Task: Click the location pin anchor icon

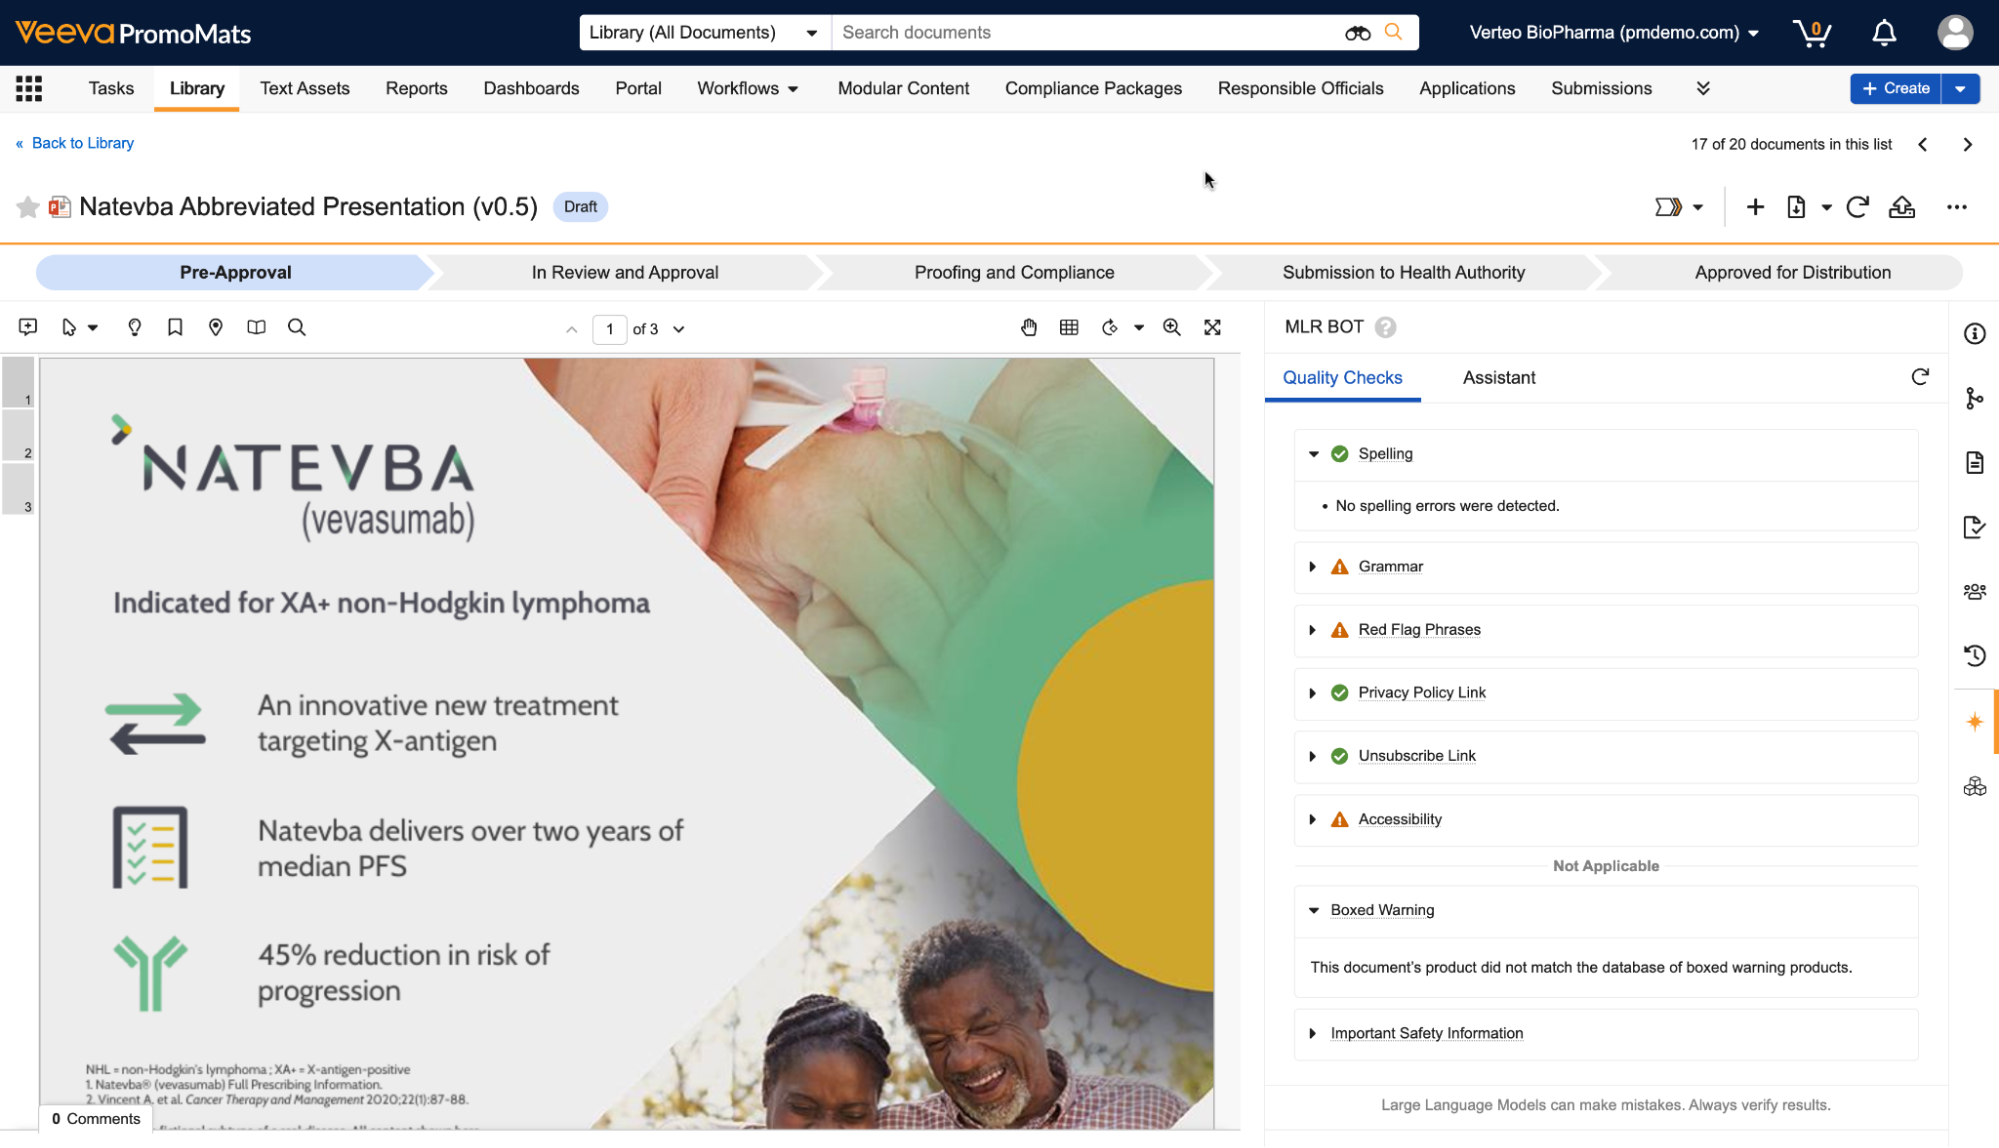Action: [216, 328]
